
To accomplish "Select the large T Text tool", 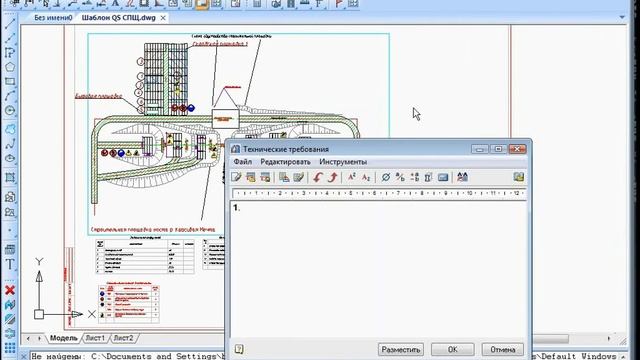I will (x=10, y=264).
